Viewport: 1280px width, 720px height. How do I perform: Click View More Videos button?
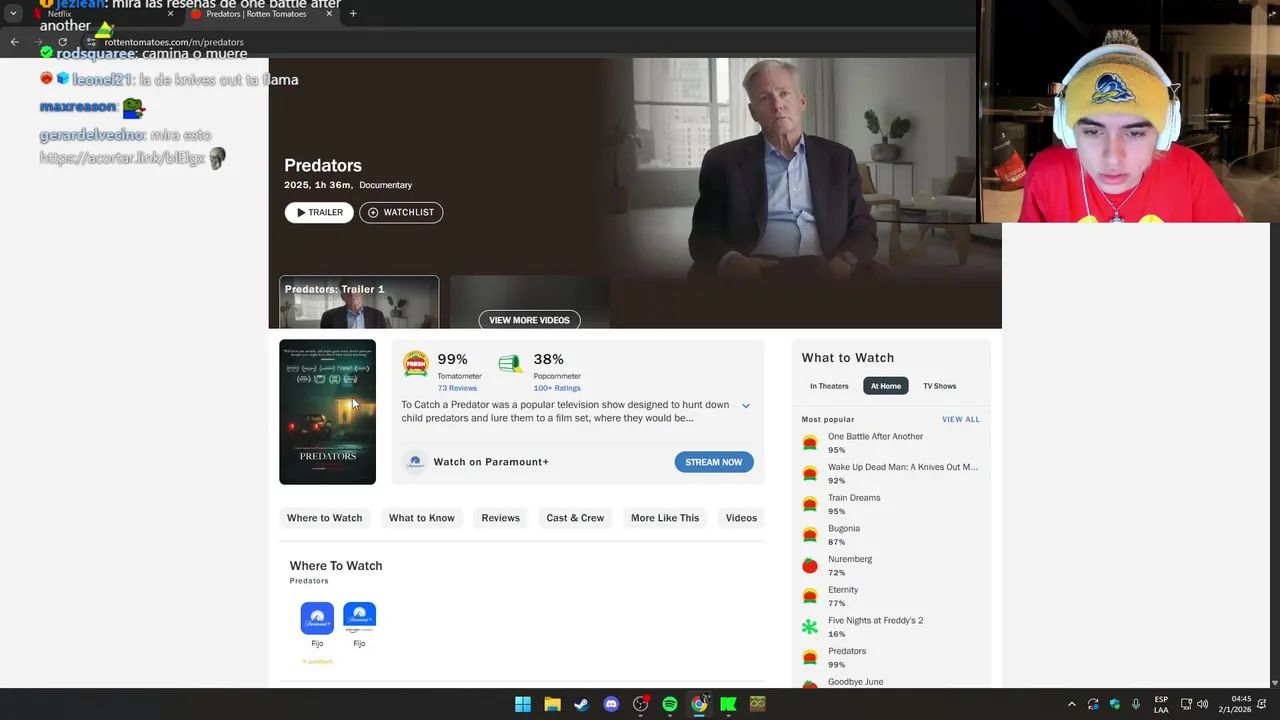pos(529,320)
